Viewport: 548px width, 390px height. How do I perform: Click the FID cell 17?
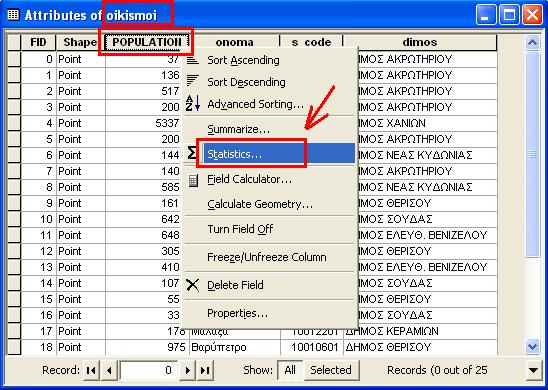[38, 331]
